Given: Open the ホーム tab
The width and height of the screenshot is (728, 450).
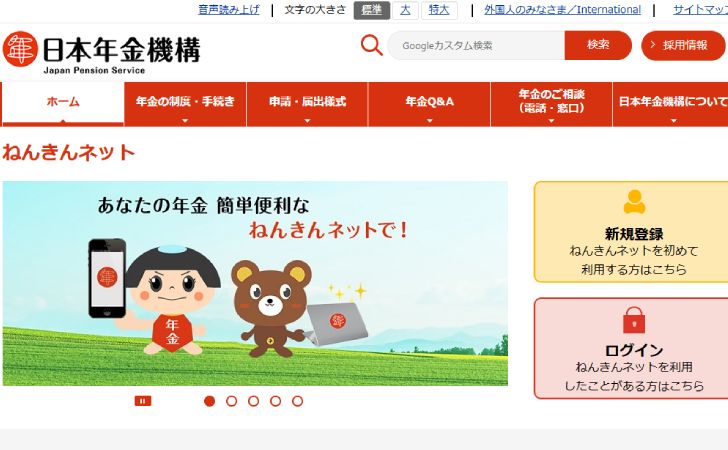Looking at the screenshot, I should (63, 104).
